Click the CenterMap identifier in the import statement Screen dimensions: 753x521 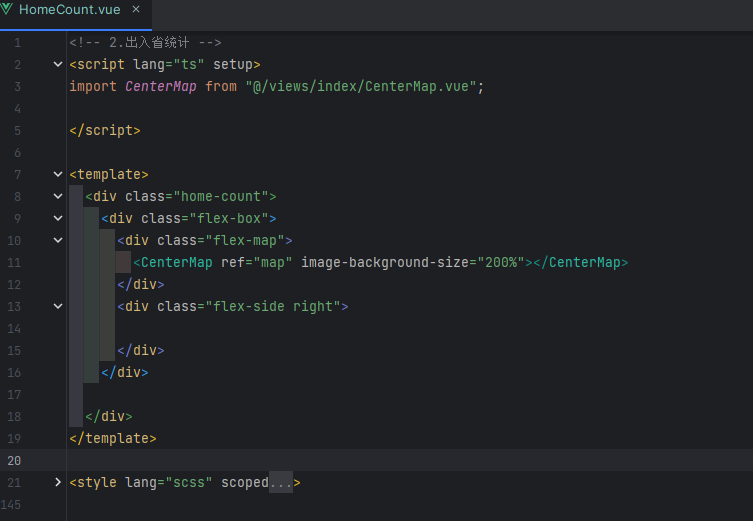[161, 87]
